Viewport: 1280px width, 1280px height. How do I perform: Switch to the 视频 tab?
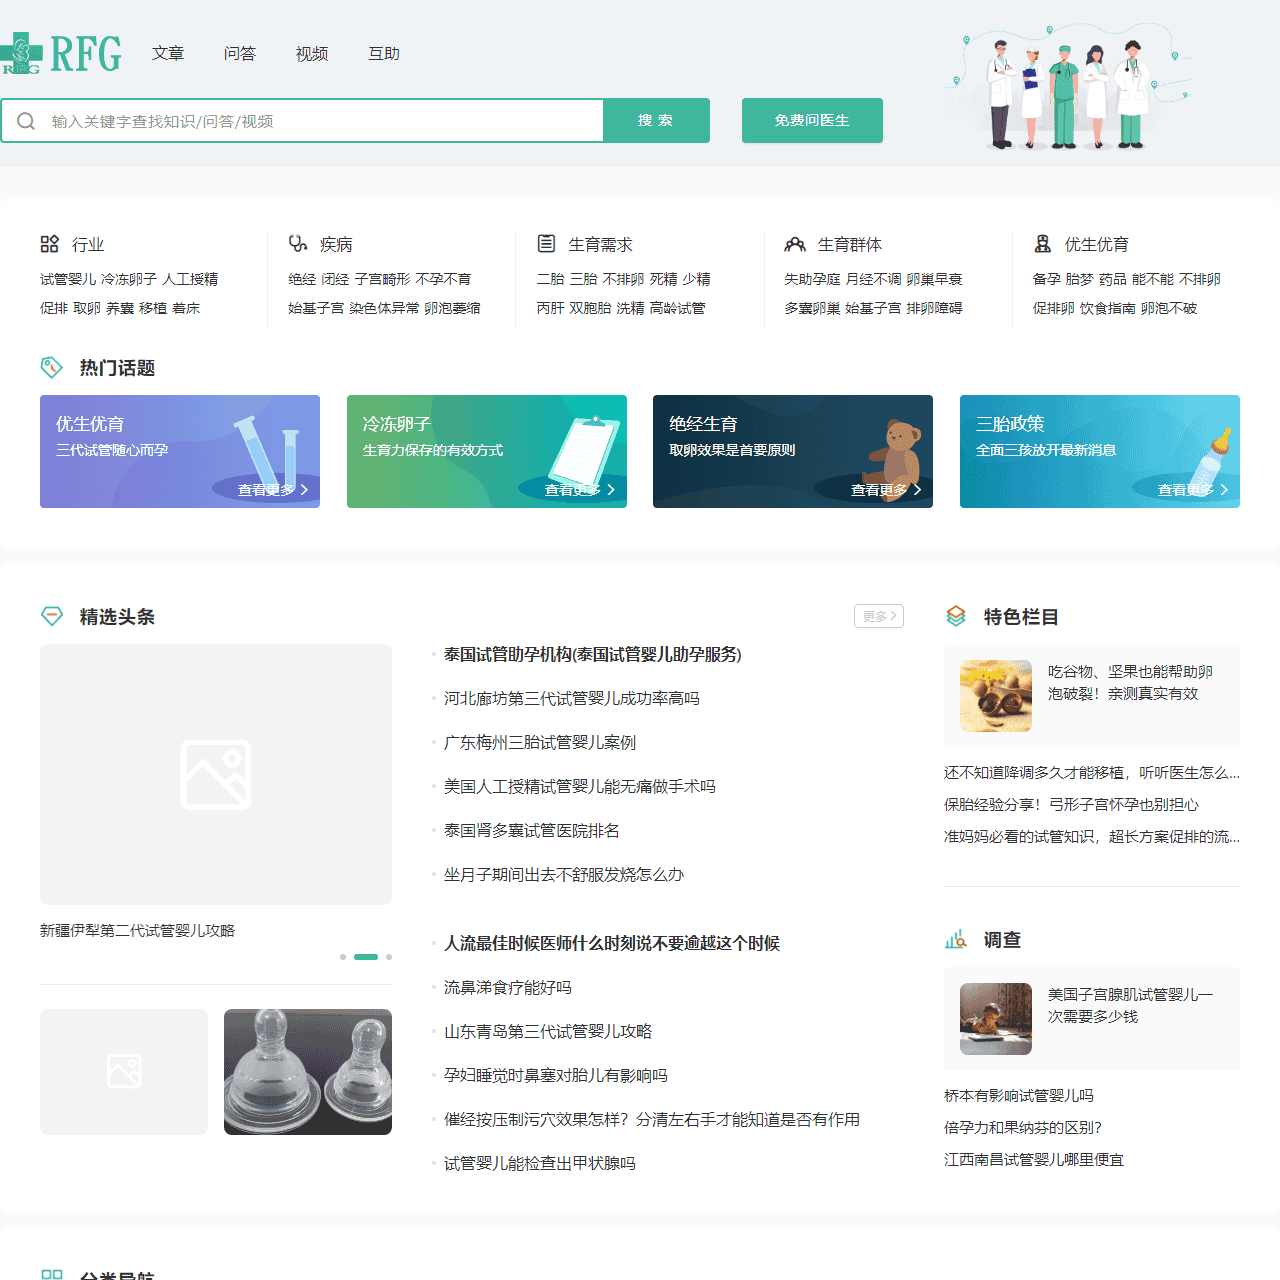[x=312, y=54]
